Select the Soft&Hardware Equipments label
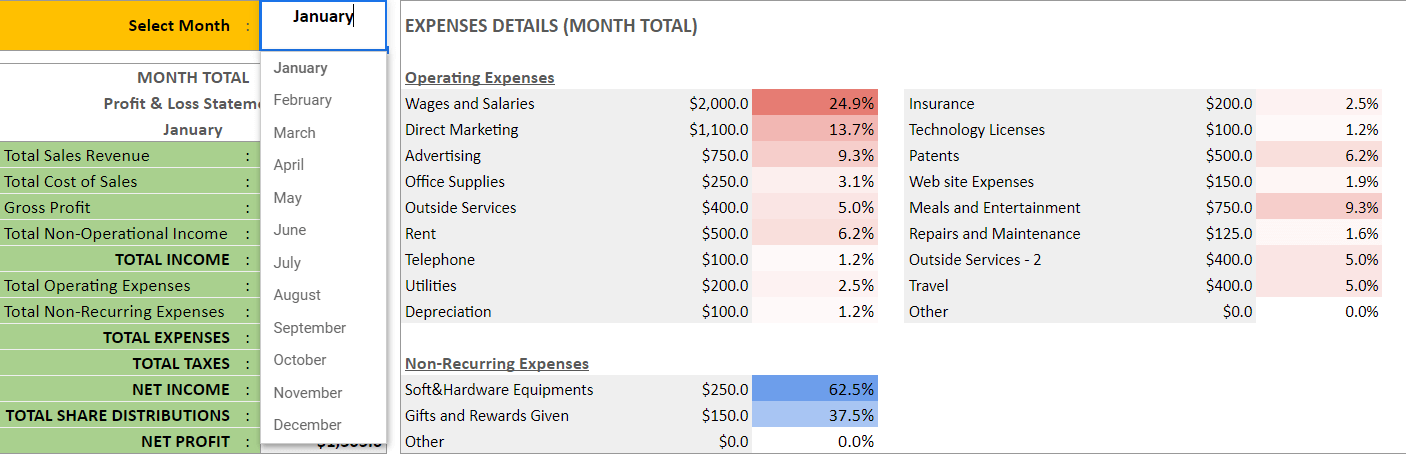The height and width of the screenshot is (454, 1406). click(x=499, y=390)
